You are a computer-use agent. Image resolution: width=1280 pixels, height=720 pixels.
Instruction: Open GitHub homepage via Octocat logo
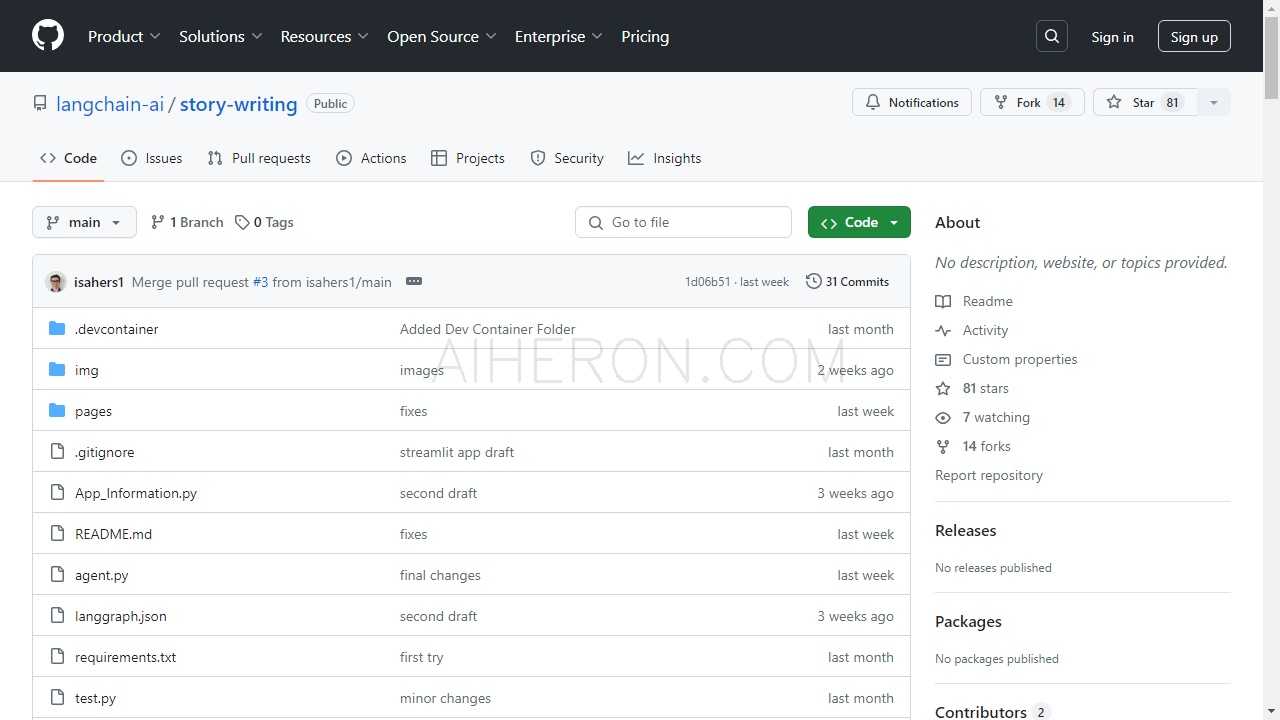tap(48, 36)
